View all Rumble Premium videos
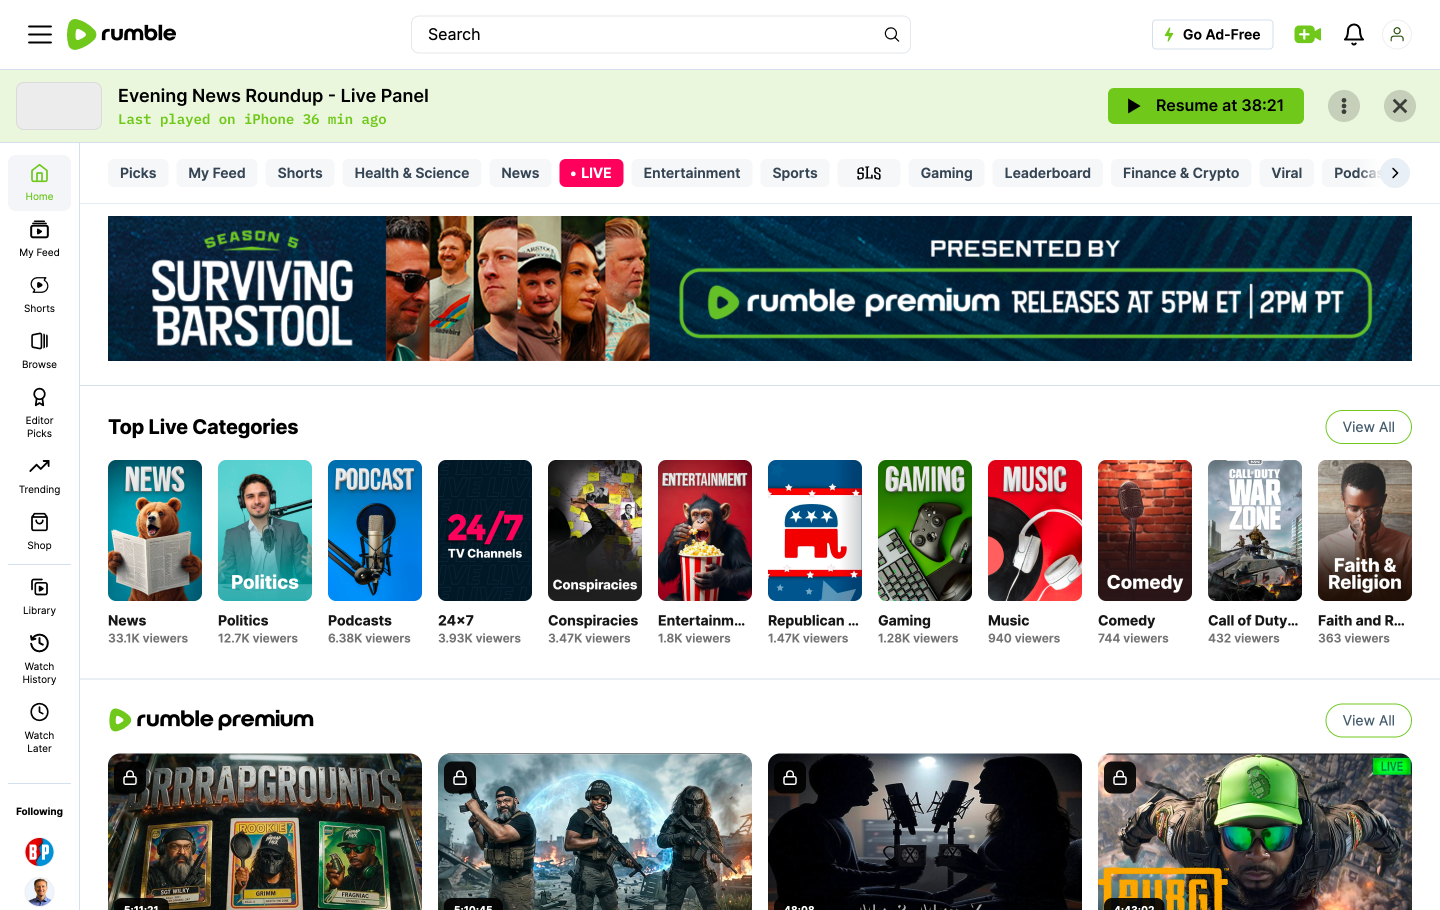1440x910 pixels. point(1368,720)
